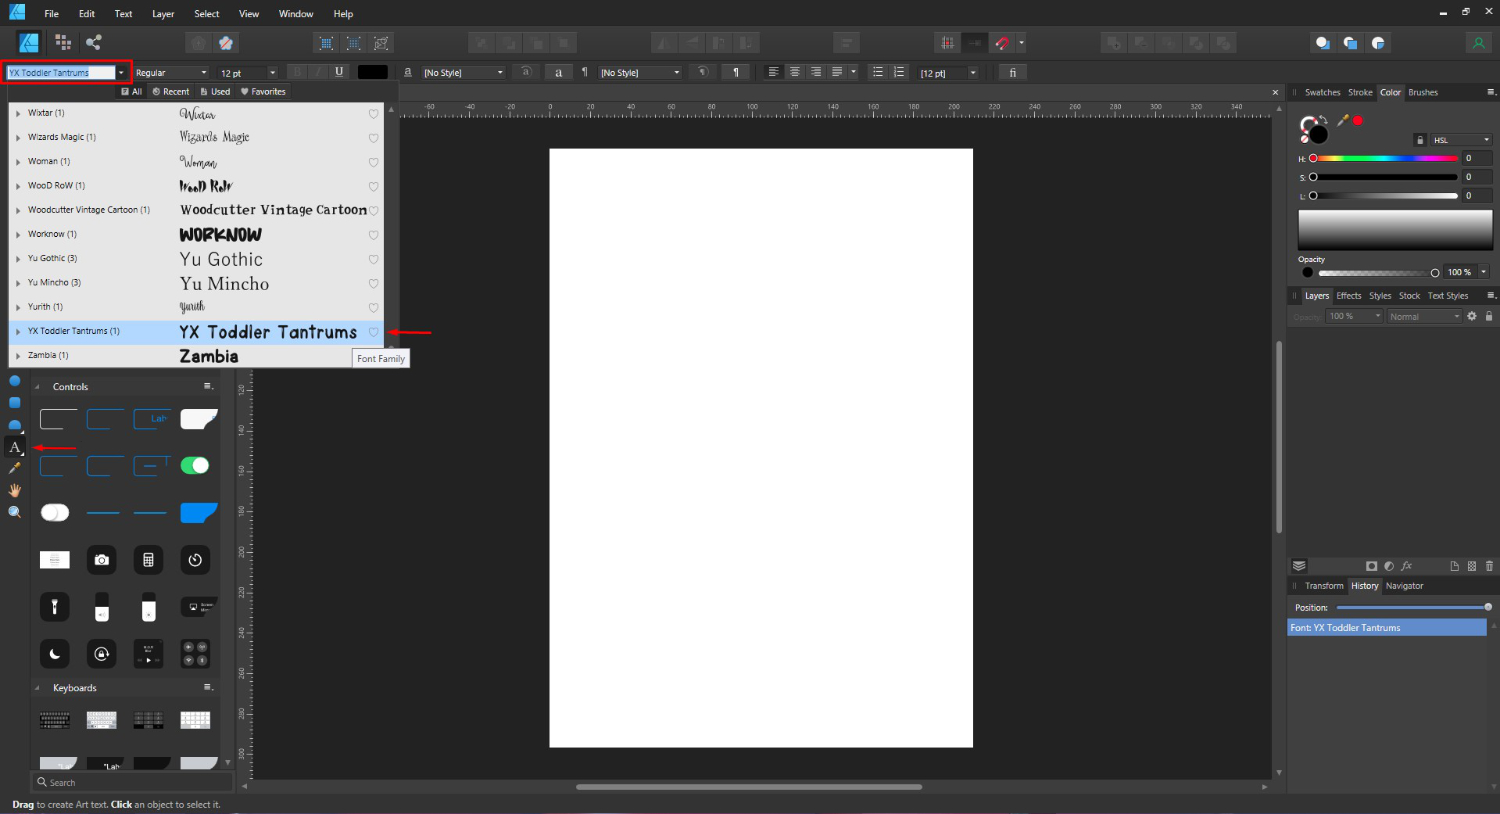
Task: Show Favorites fonts filter
Action: coord(263,91)
